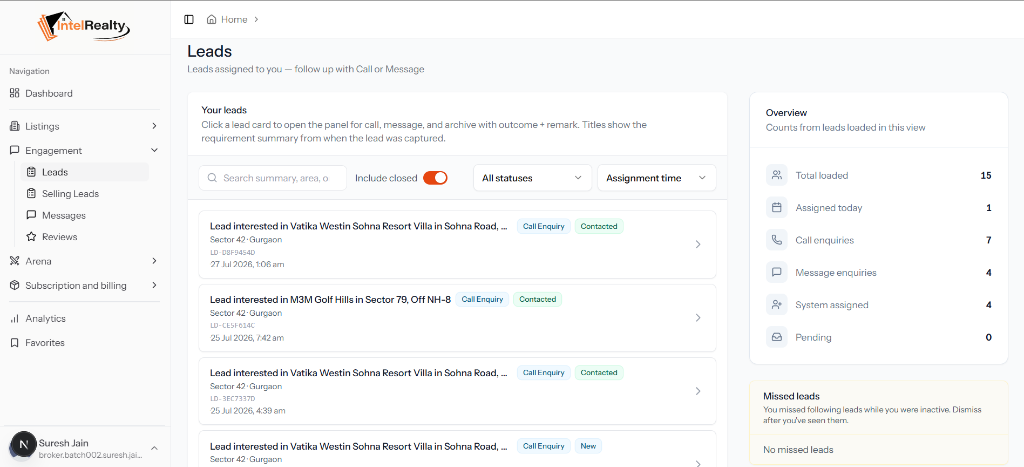
Task: Open the Reviews menu item
Action: (85, 237)
